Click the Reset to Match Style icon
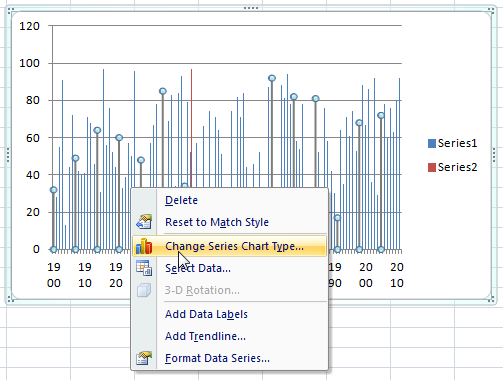 (x=144, y=222)
